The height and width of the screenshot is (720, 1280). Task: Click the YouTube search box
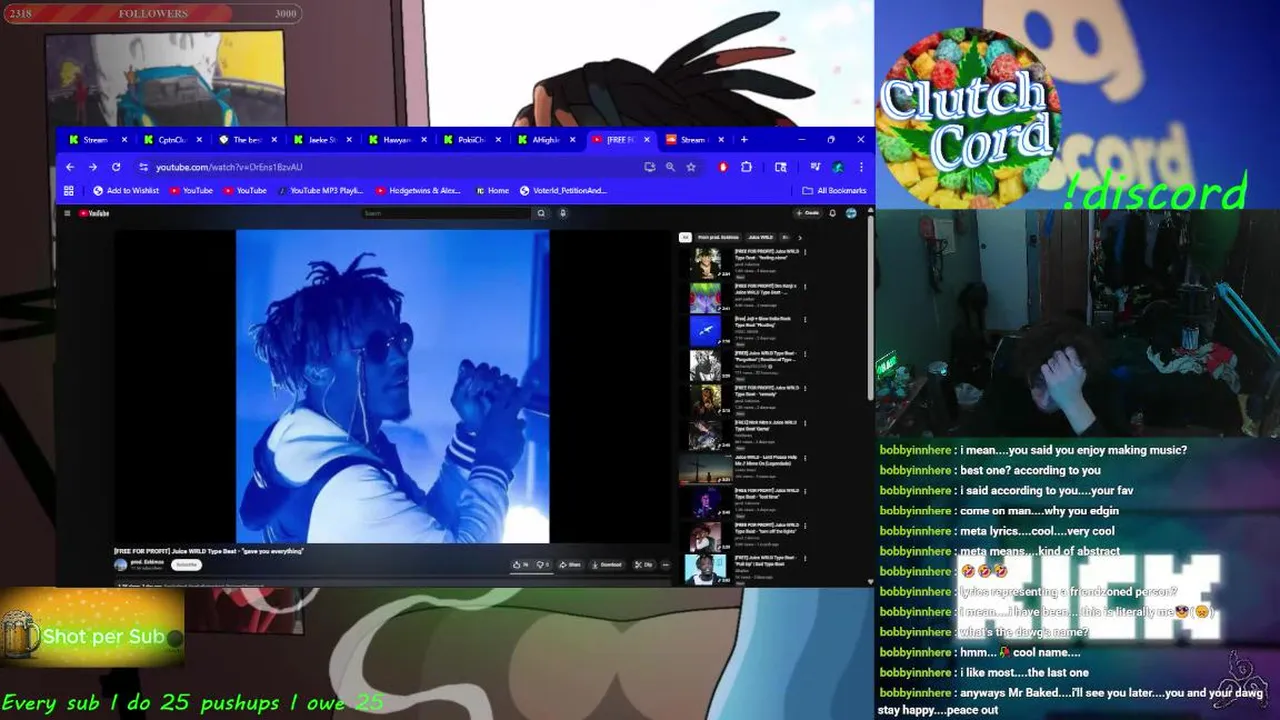(x=447, y=213)
